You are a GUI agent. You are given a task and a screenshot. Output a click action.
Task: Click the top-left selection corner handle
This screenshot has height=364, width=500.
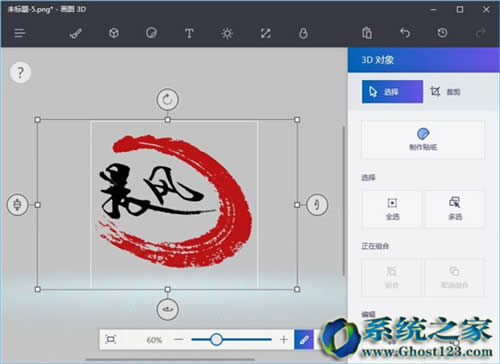(38, 120)
